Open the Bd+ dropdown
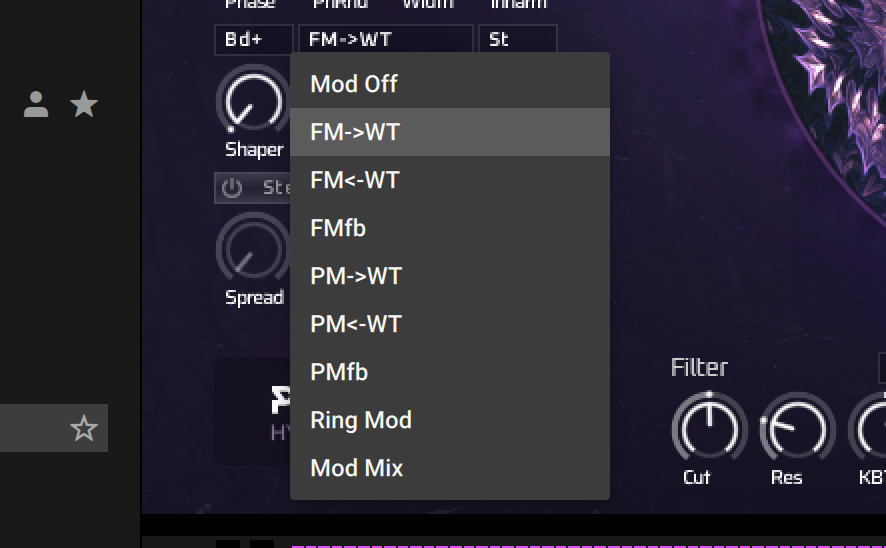 point(254,40)
